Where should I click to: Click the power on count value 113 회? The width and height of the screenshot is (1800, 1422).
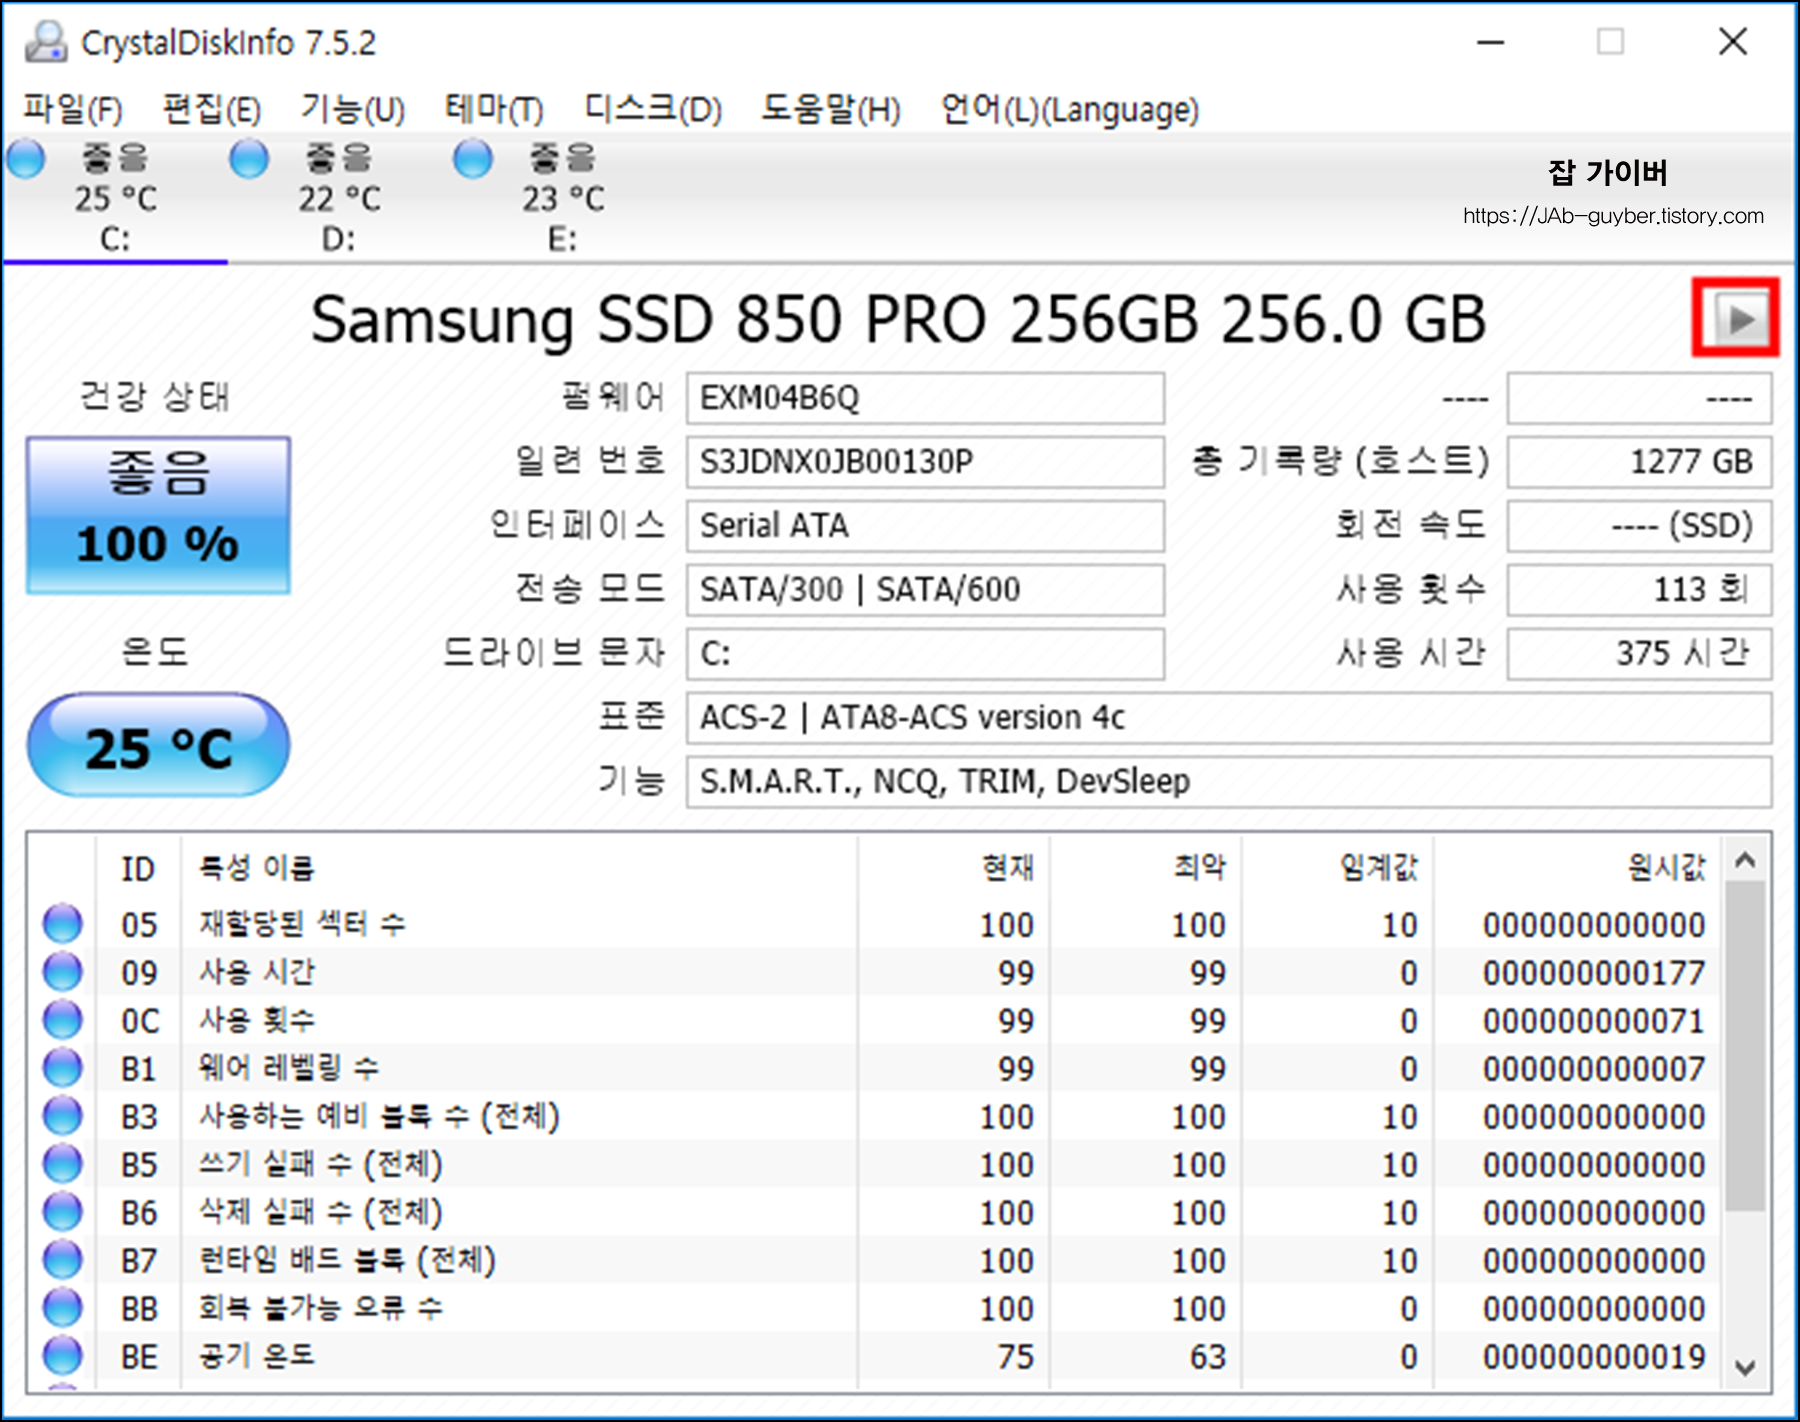coord(1639,590)
